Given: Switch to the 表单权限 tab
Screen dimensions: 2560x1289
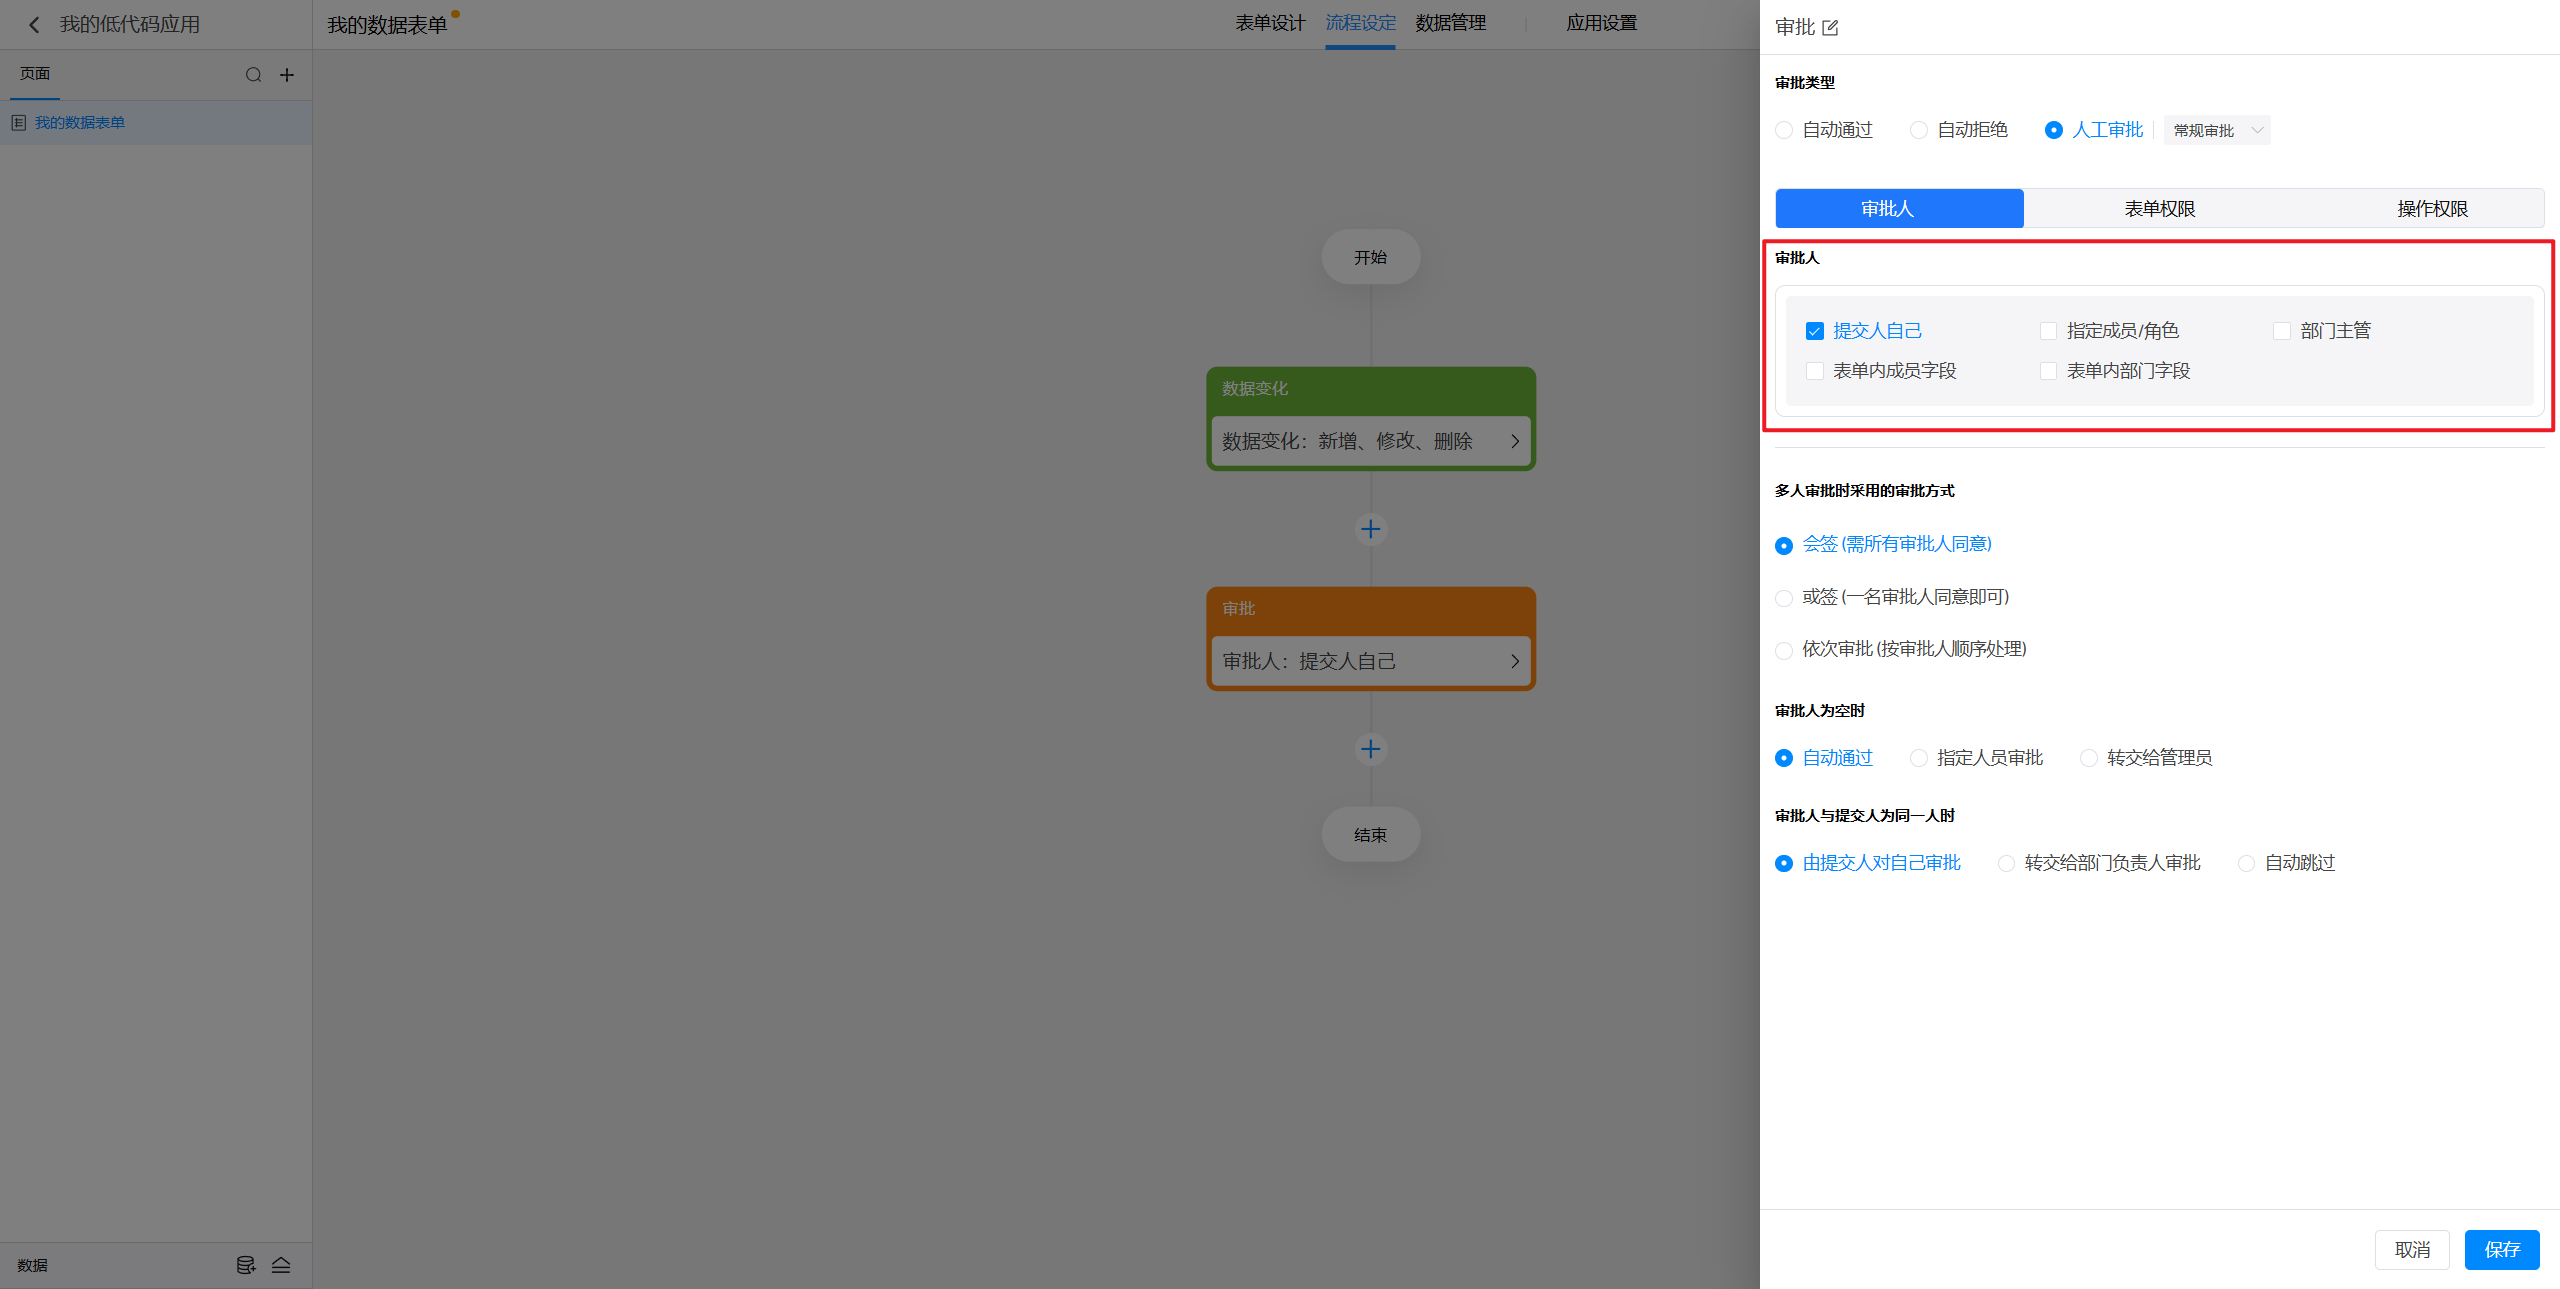Looking at the screenshot, I should click(x=2159, y=209).
